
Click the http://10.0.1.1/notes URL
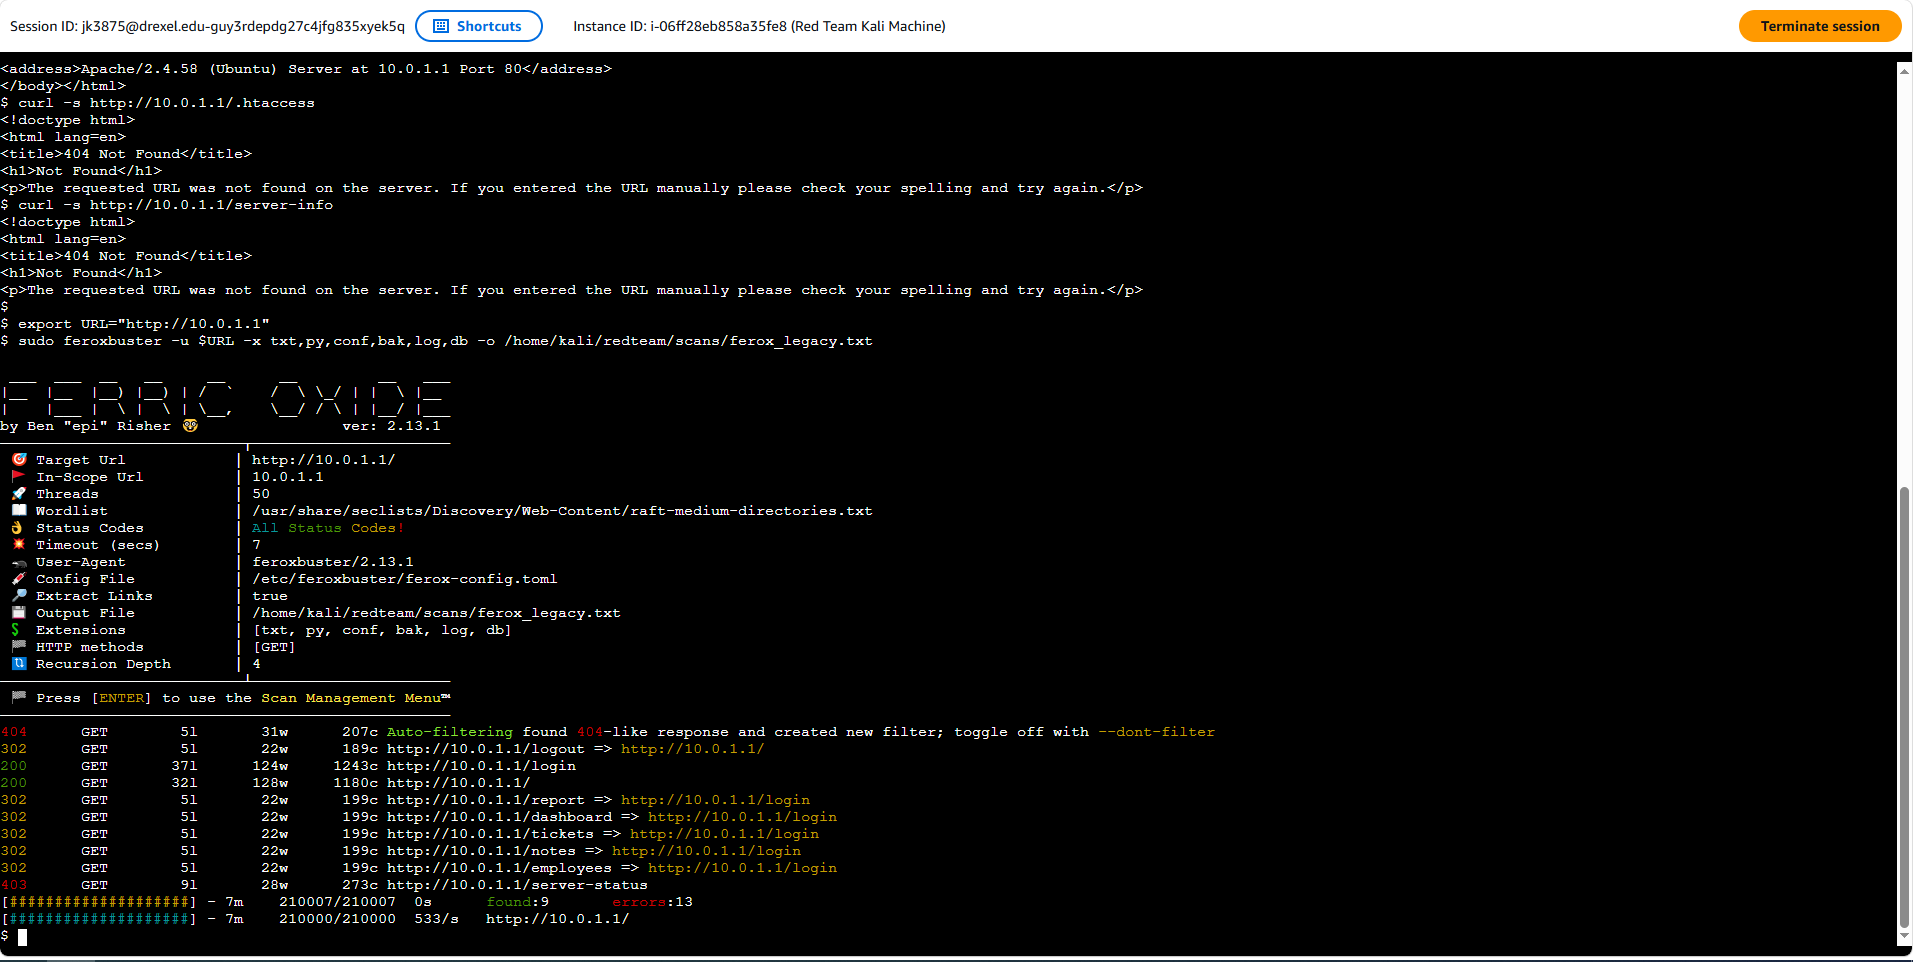[481, 850]
